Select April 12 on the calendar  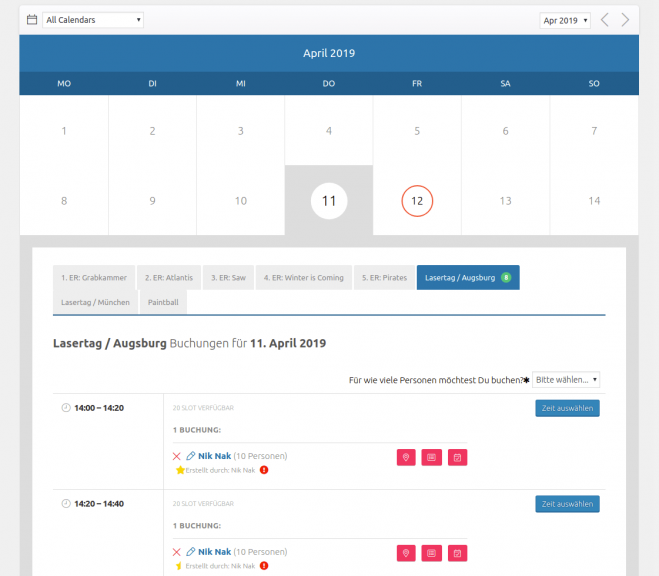pyautogui.click(x=417, y=201)
